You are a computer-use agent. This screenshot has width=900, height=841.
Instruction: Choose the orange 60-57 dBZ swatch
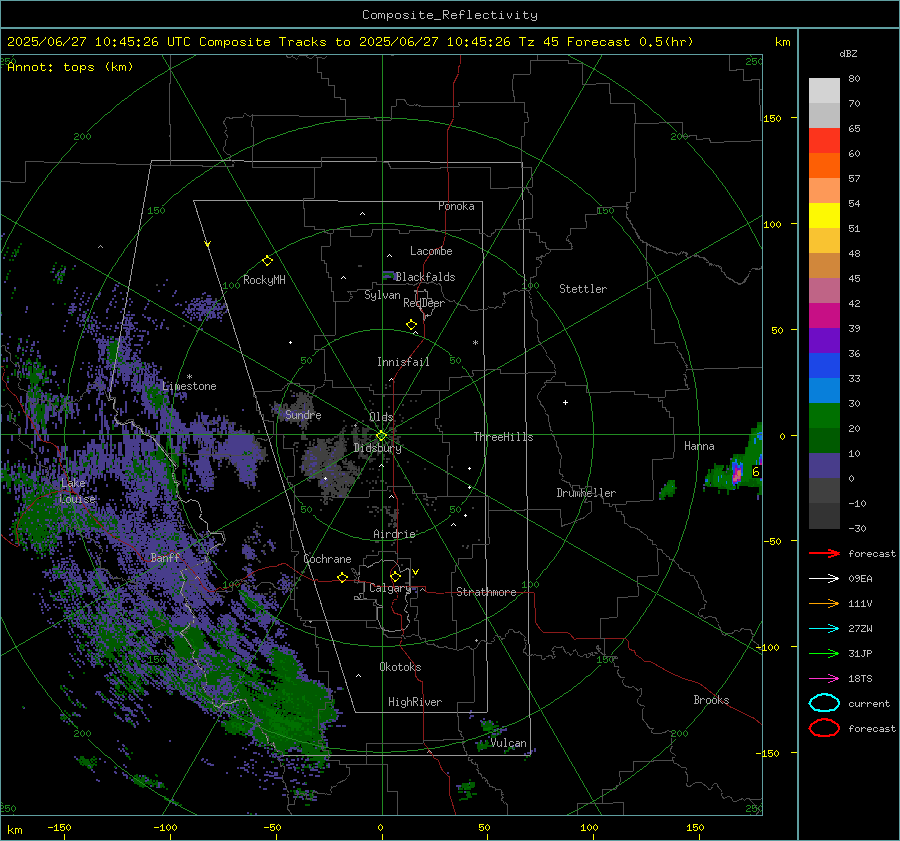pos(824,166)
